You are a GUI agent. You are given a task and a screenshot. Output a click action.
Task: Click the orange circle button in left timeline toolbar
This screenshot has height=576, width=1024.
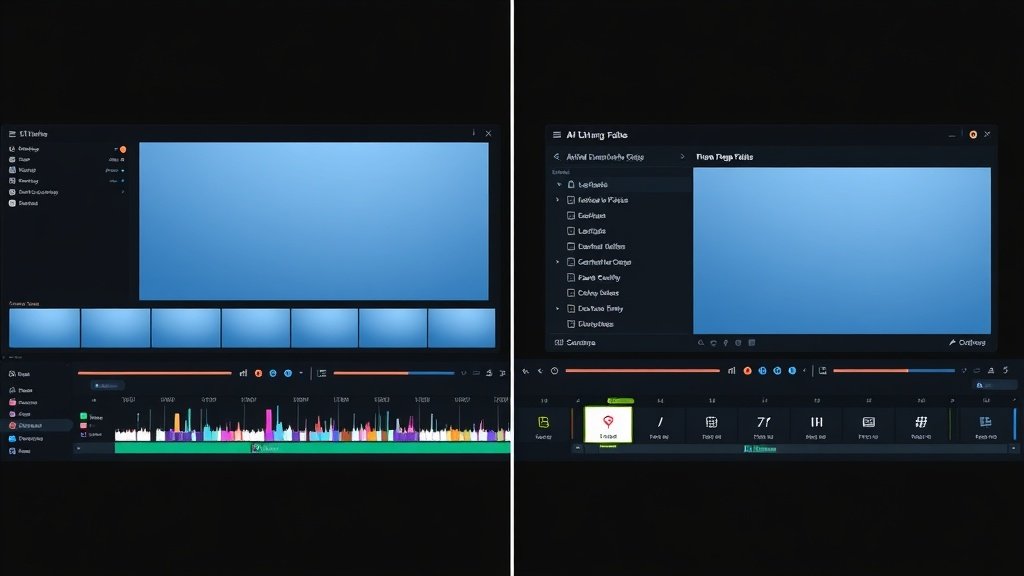pyautogui.click(x=259, y=373)
